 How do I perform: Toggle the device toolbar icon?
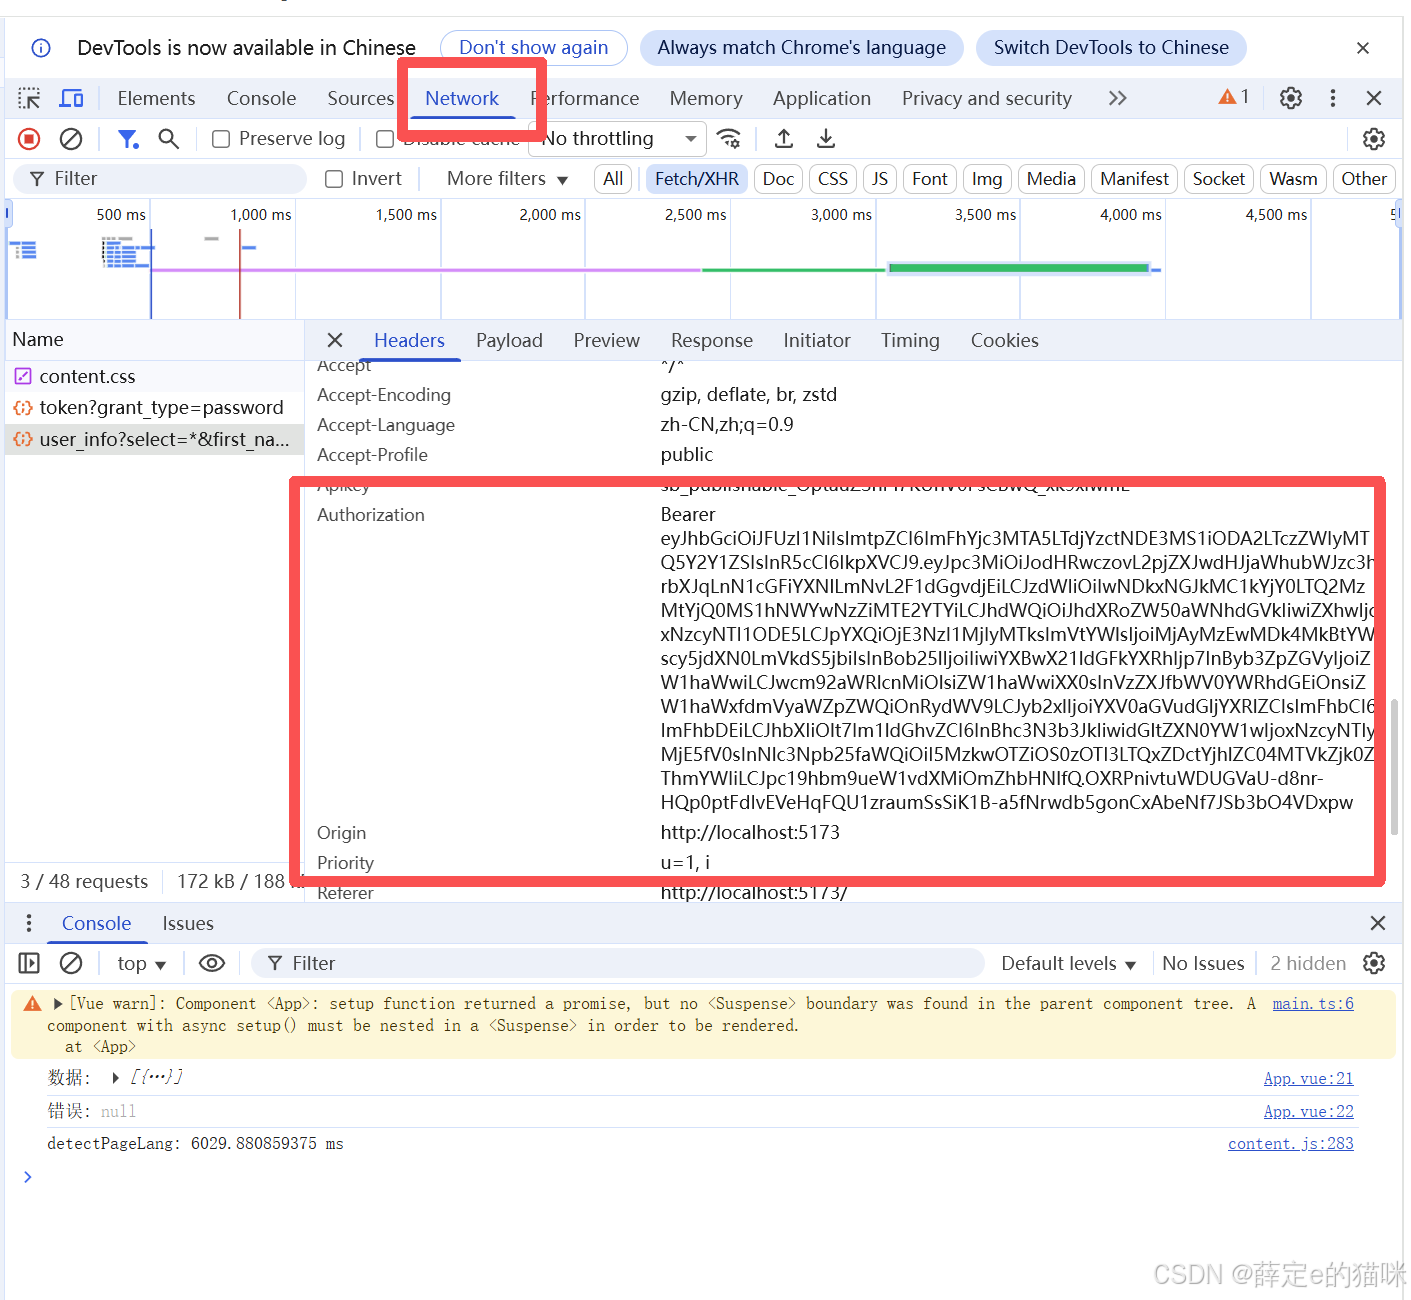coord(71,98)
